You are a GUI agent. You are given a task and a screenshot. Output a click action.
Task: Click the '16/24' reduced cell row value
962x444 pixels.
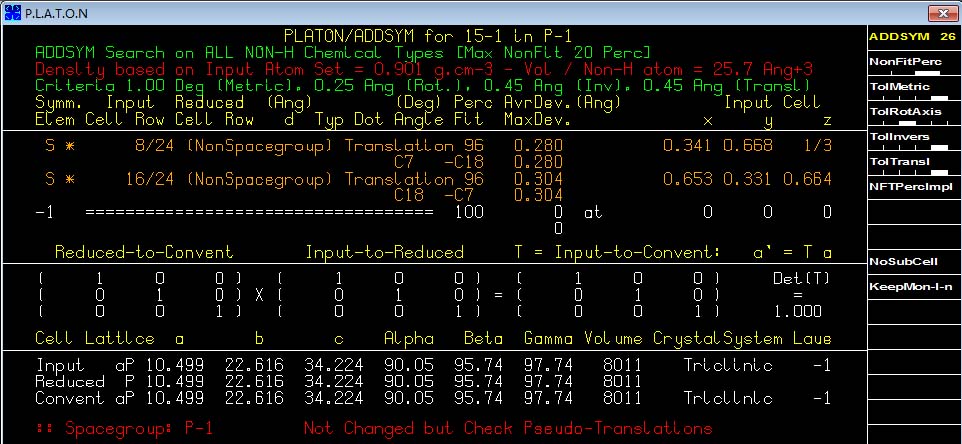coord(150,179)
